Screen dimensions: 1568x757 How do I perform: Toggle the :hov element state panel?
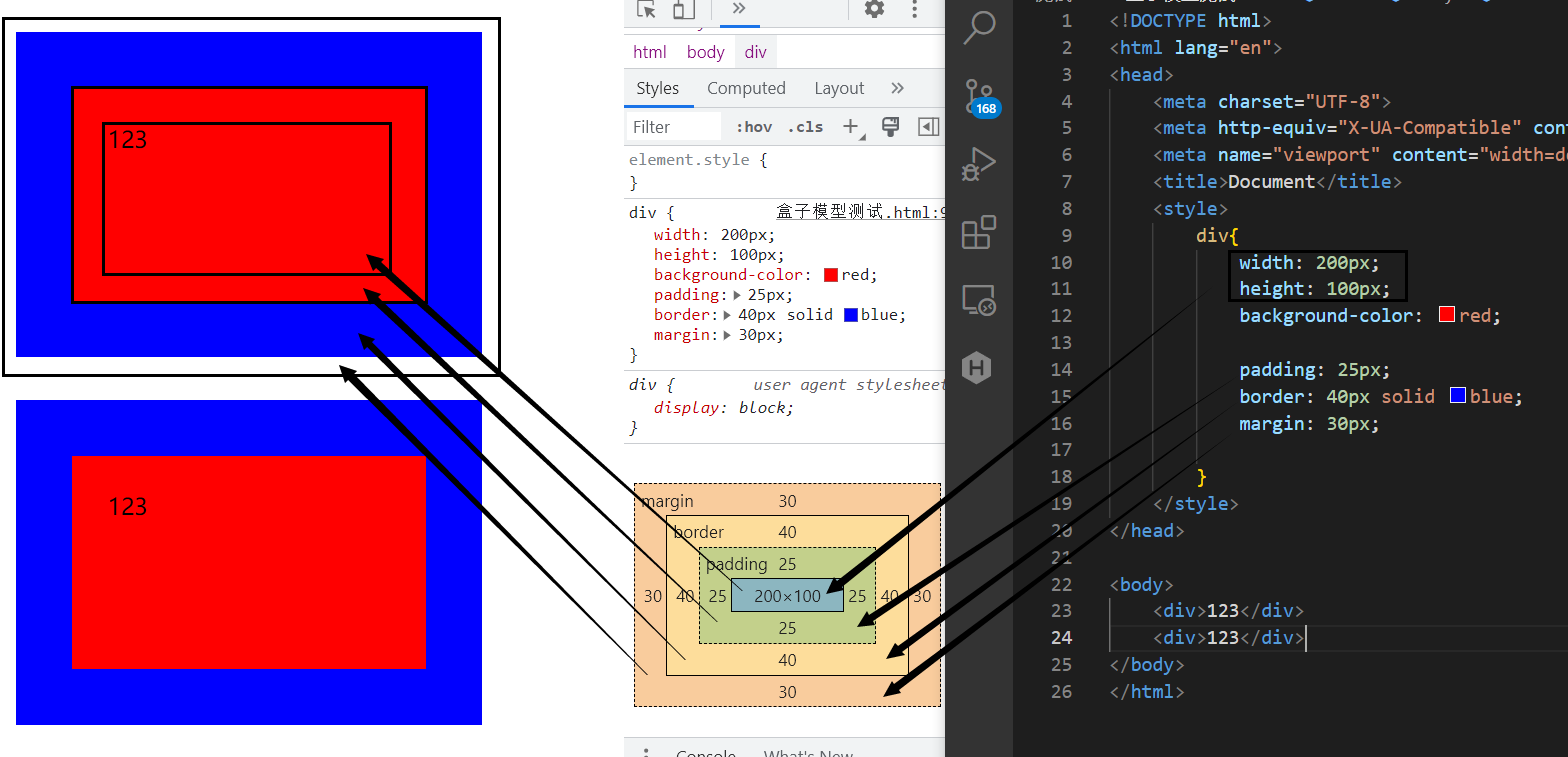(754, 127)
